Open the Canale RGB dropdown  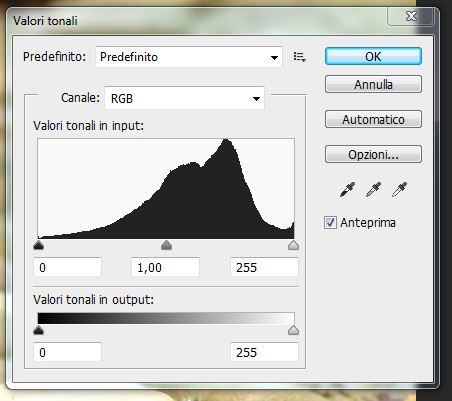click(184, 98)
